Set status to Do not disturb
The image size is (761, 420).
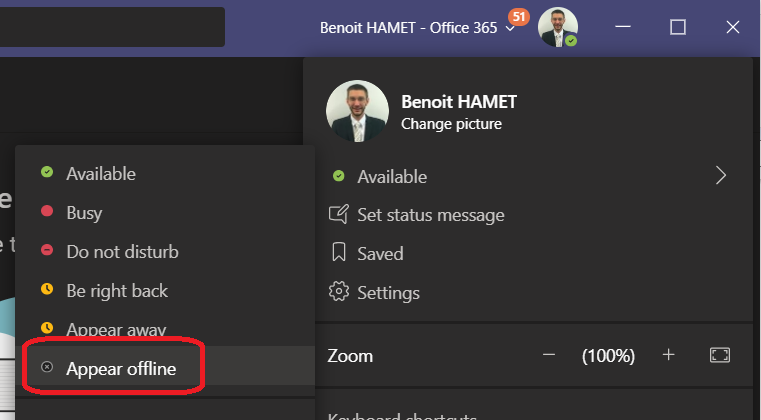(x=122, y=252)
